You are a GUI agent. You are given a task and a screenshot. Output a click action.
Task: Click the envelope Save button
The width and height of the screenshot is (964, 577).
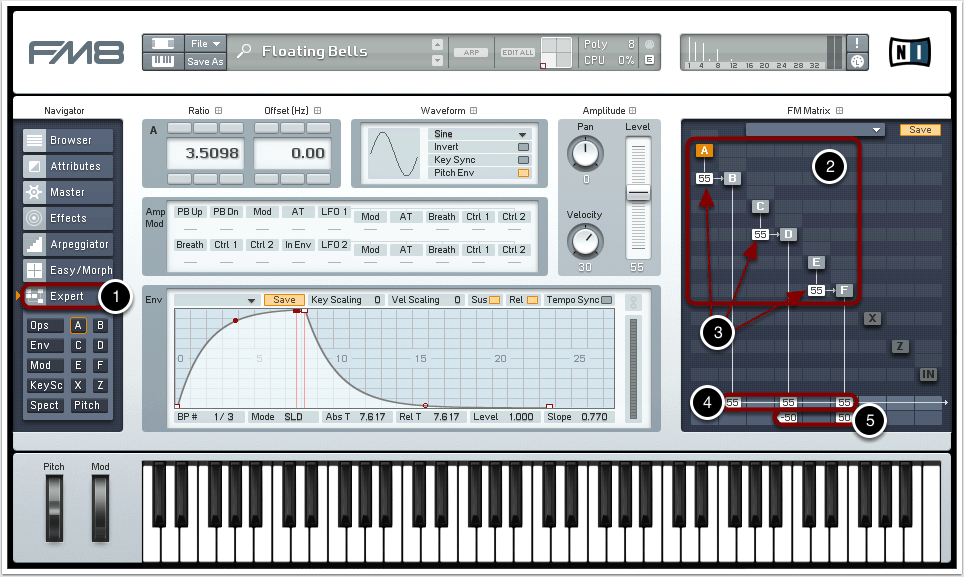tap(284, 300)
